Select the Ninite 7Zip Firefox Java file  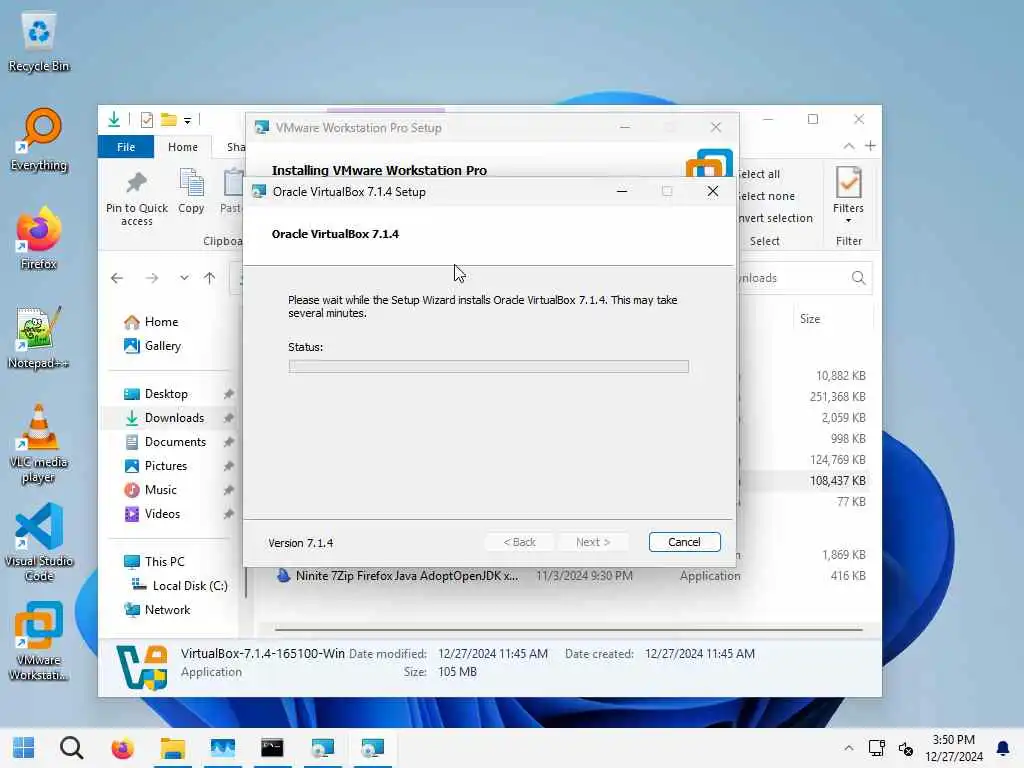click(x=407, y=576)
